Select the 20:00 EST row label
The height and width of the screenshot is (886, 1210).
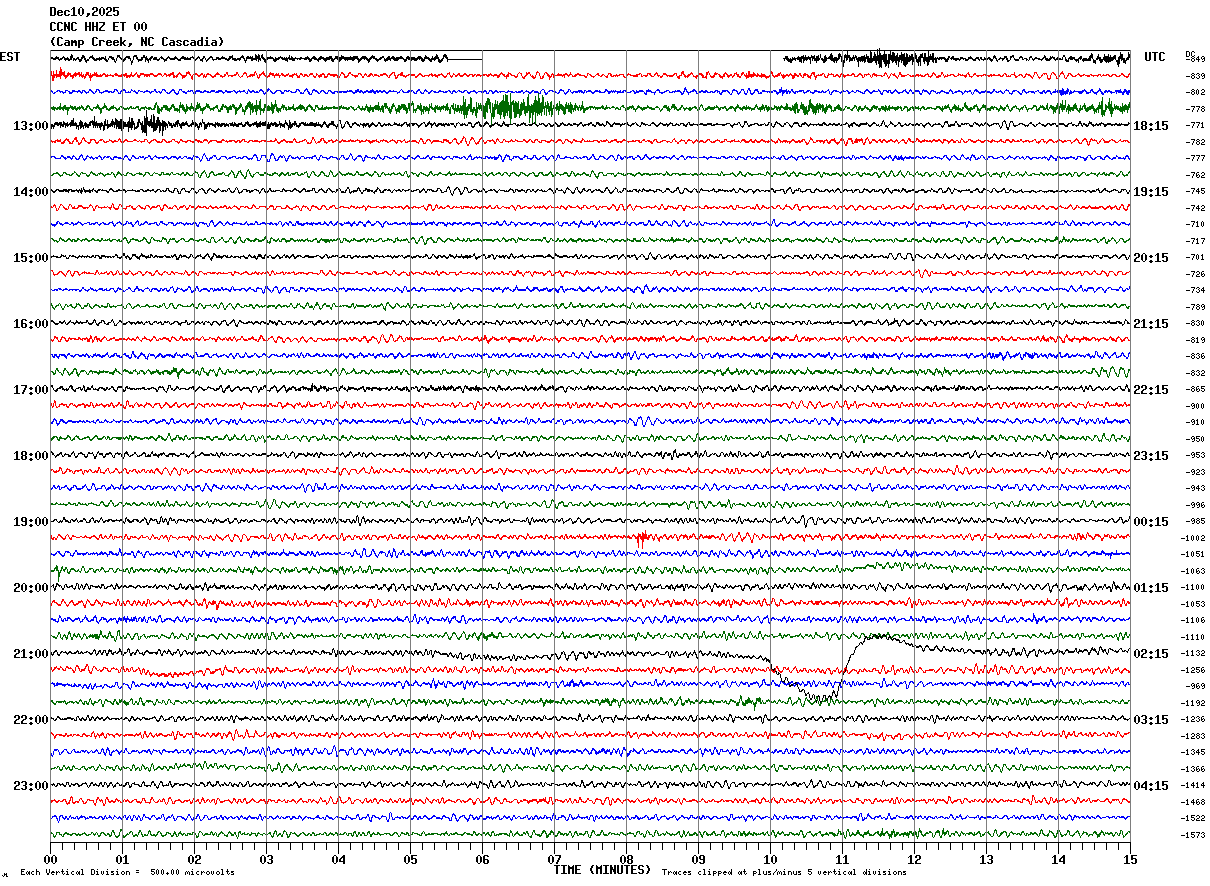coord(31,588)
